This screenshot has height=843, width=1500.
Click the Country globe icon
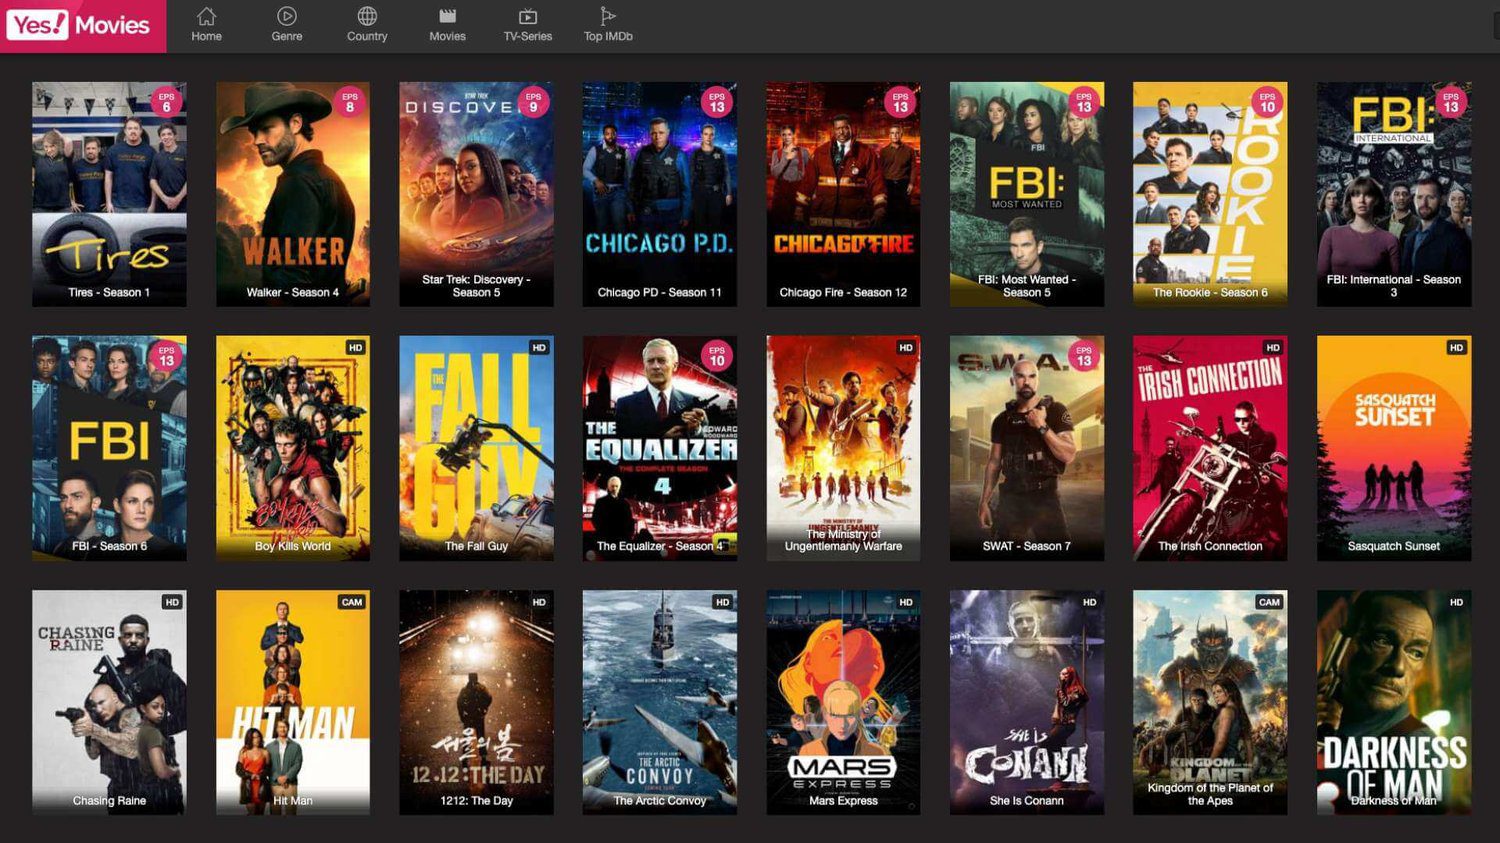[367, 16]
